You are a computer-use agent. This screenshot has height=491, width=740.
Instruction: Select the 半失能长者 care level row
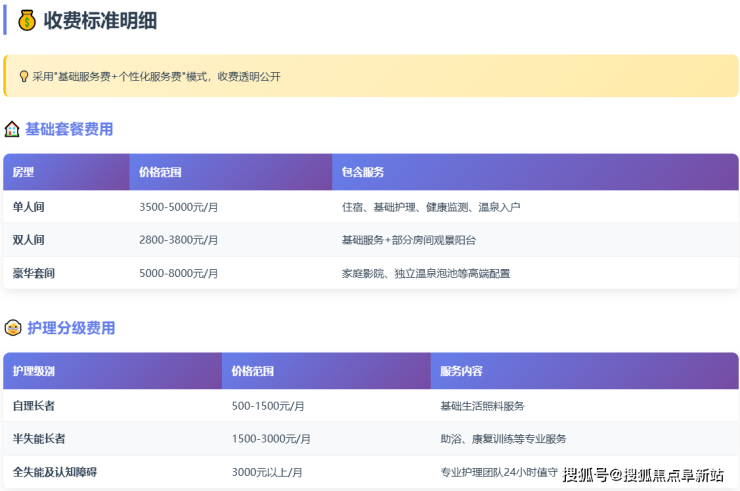click(39, 439)
